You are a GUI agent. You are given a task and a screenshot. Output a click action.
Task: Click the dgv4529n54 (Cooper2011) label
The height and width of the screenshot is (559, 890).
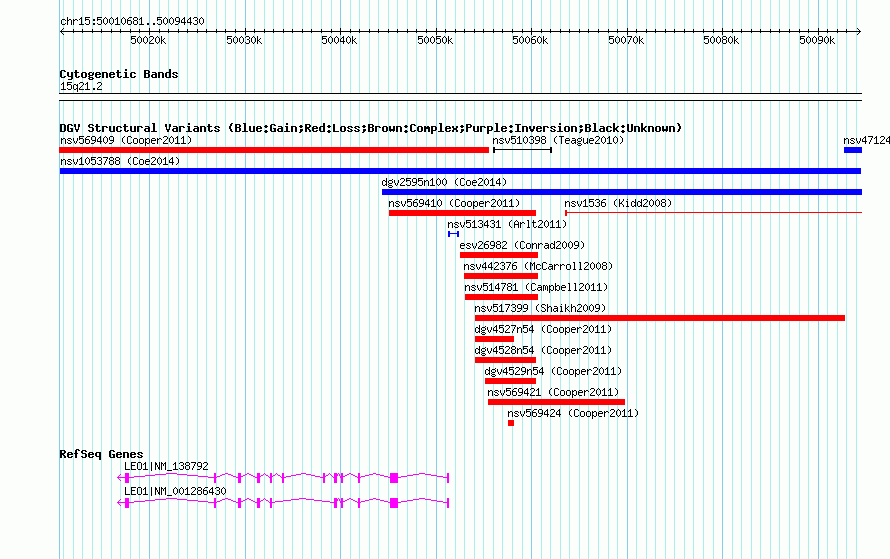point(553,371)
